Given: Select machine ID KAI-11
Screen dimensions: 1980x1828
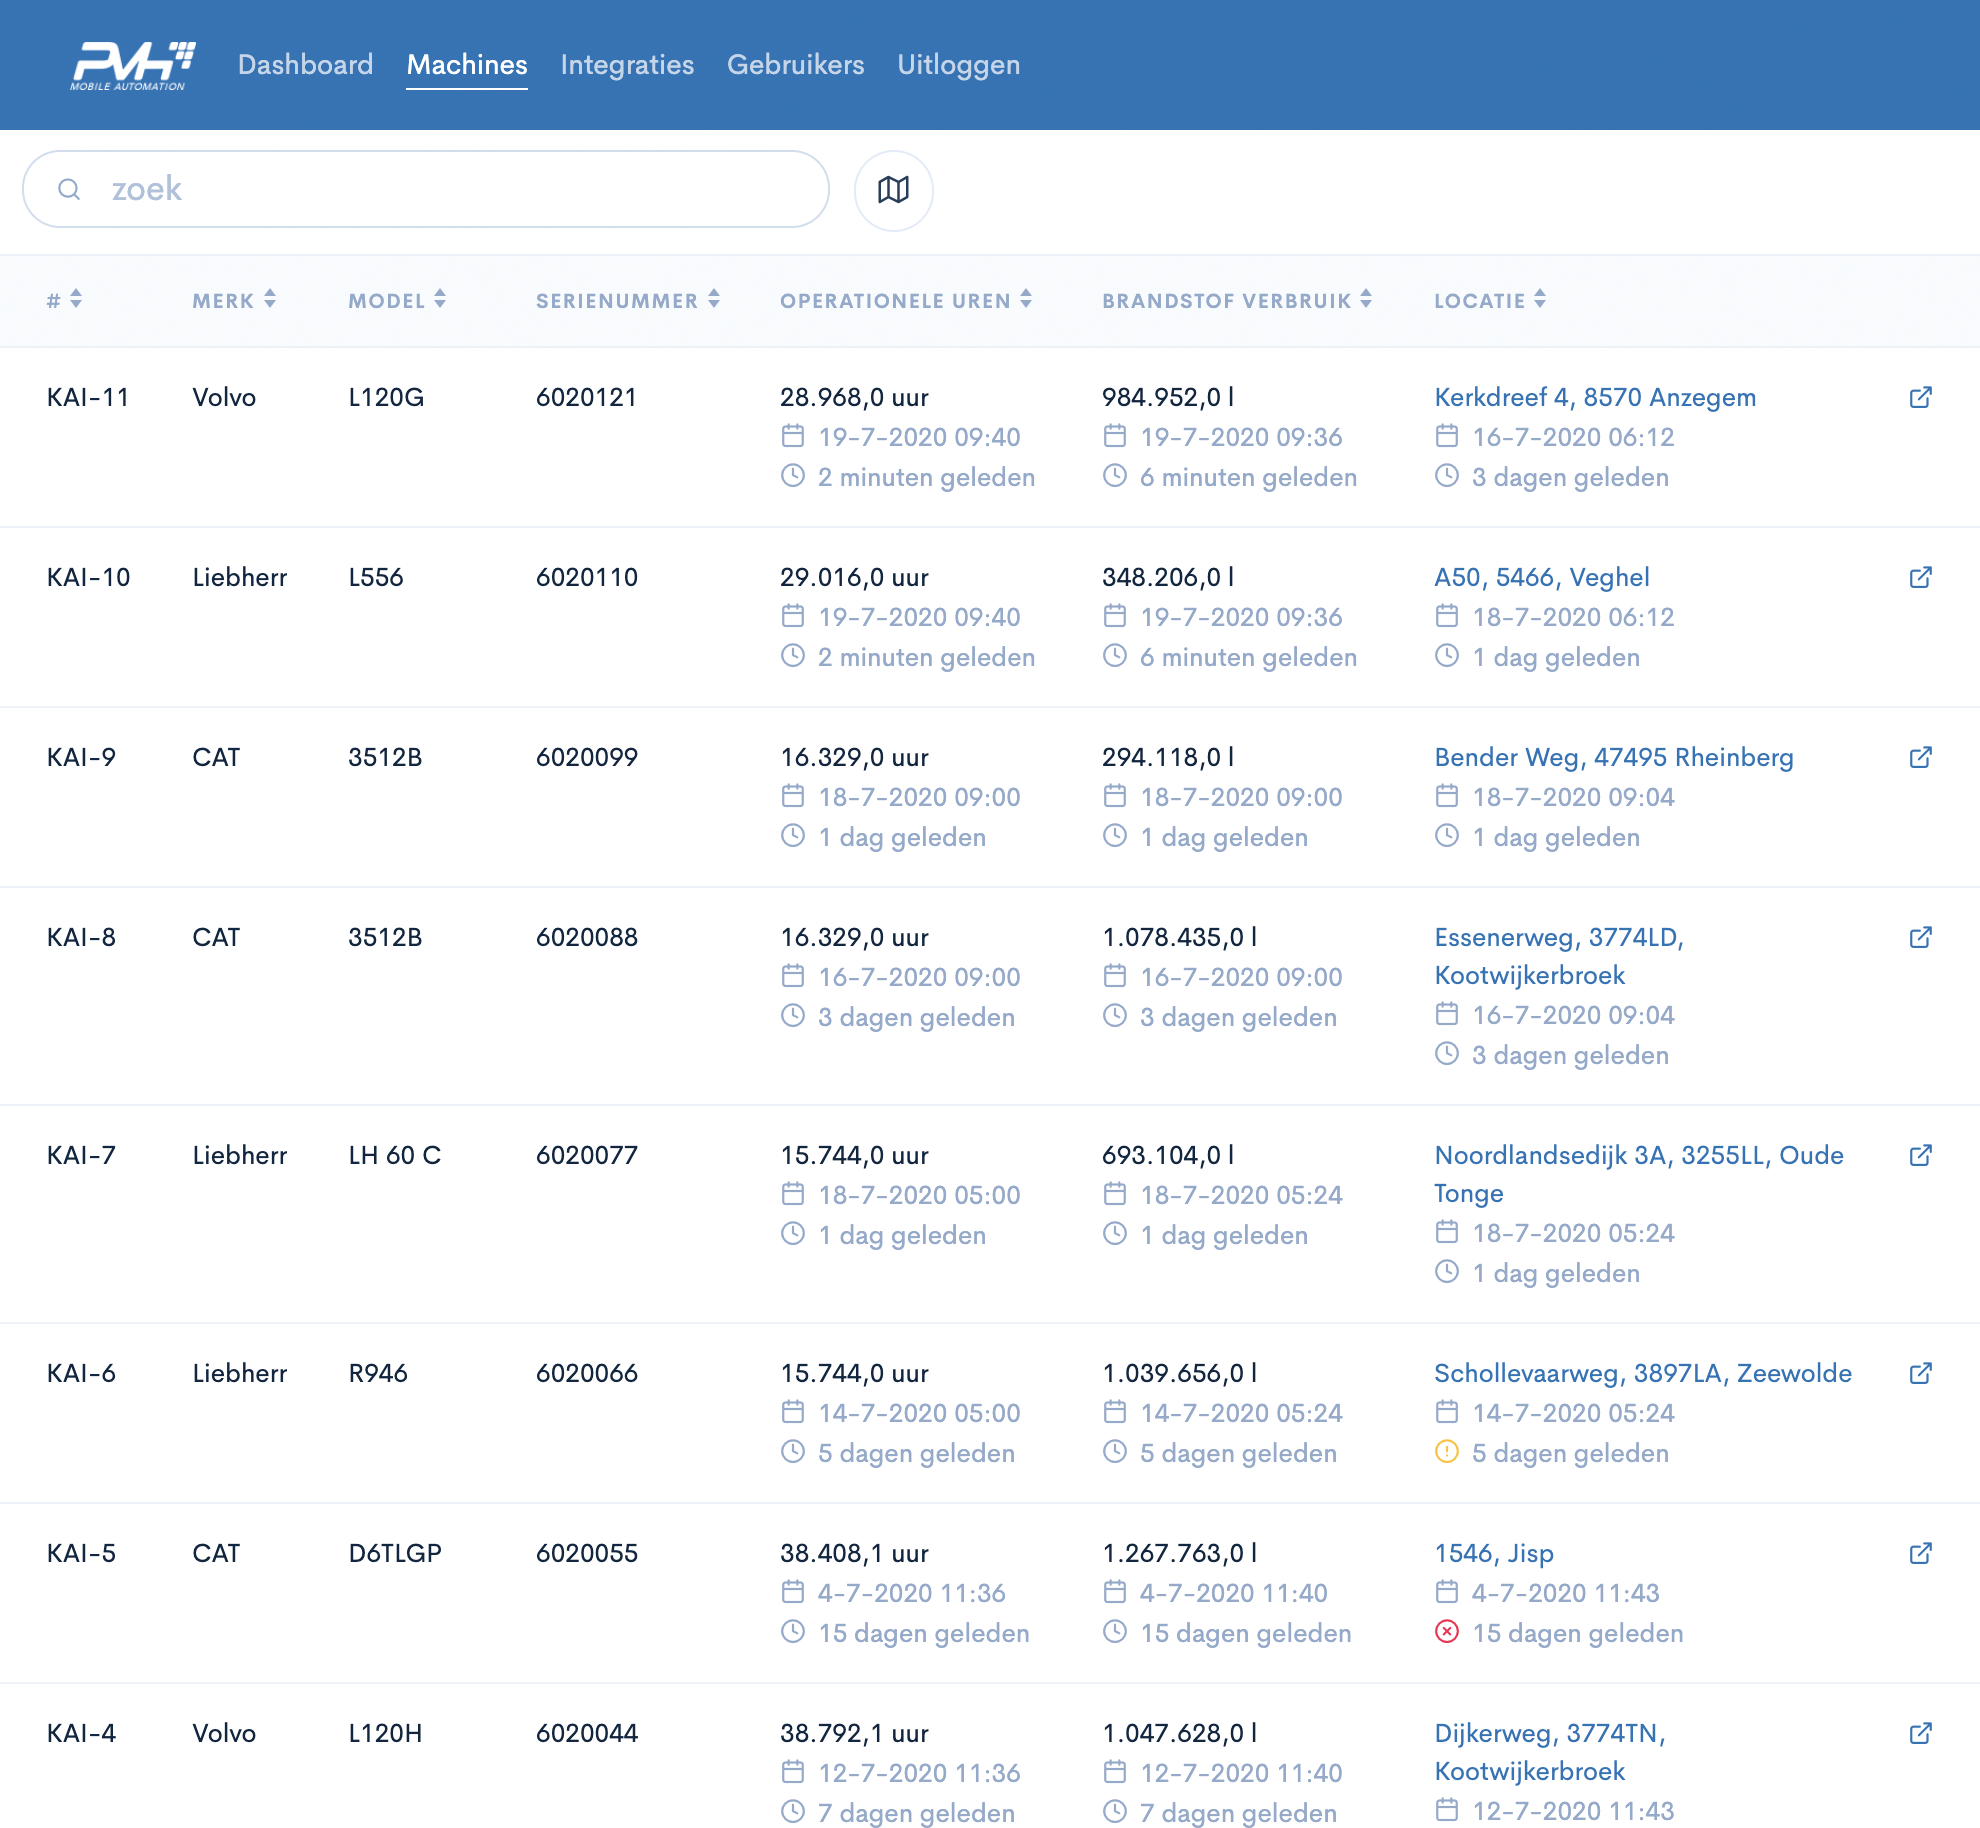Looking at the screenshot, I should pos(88,398).
